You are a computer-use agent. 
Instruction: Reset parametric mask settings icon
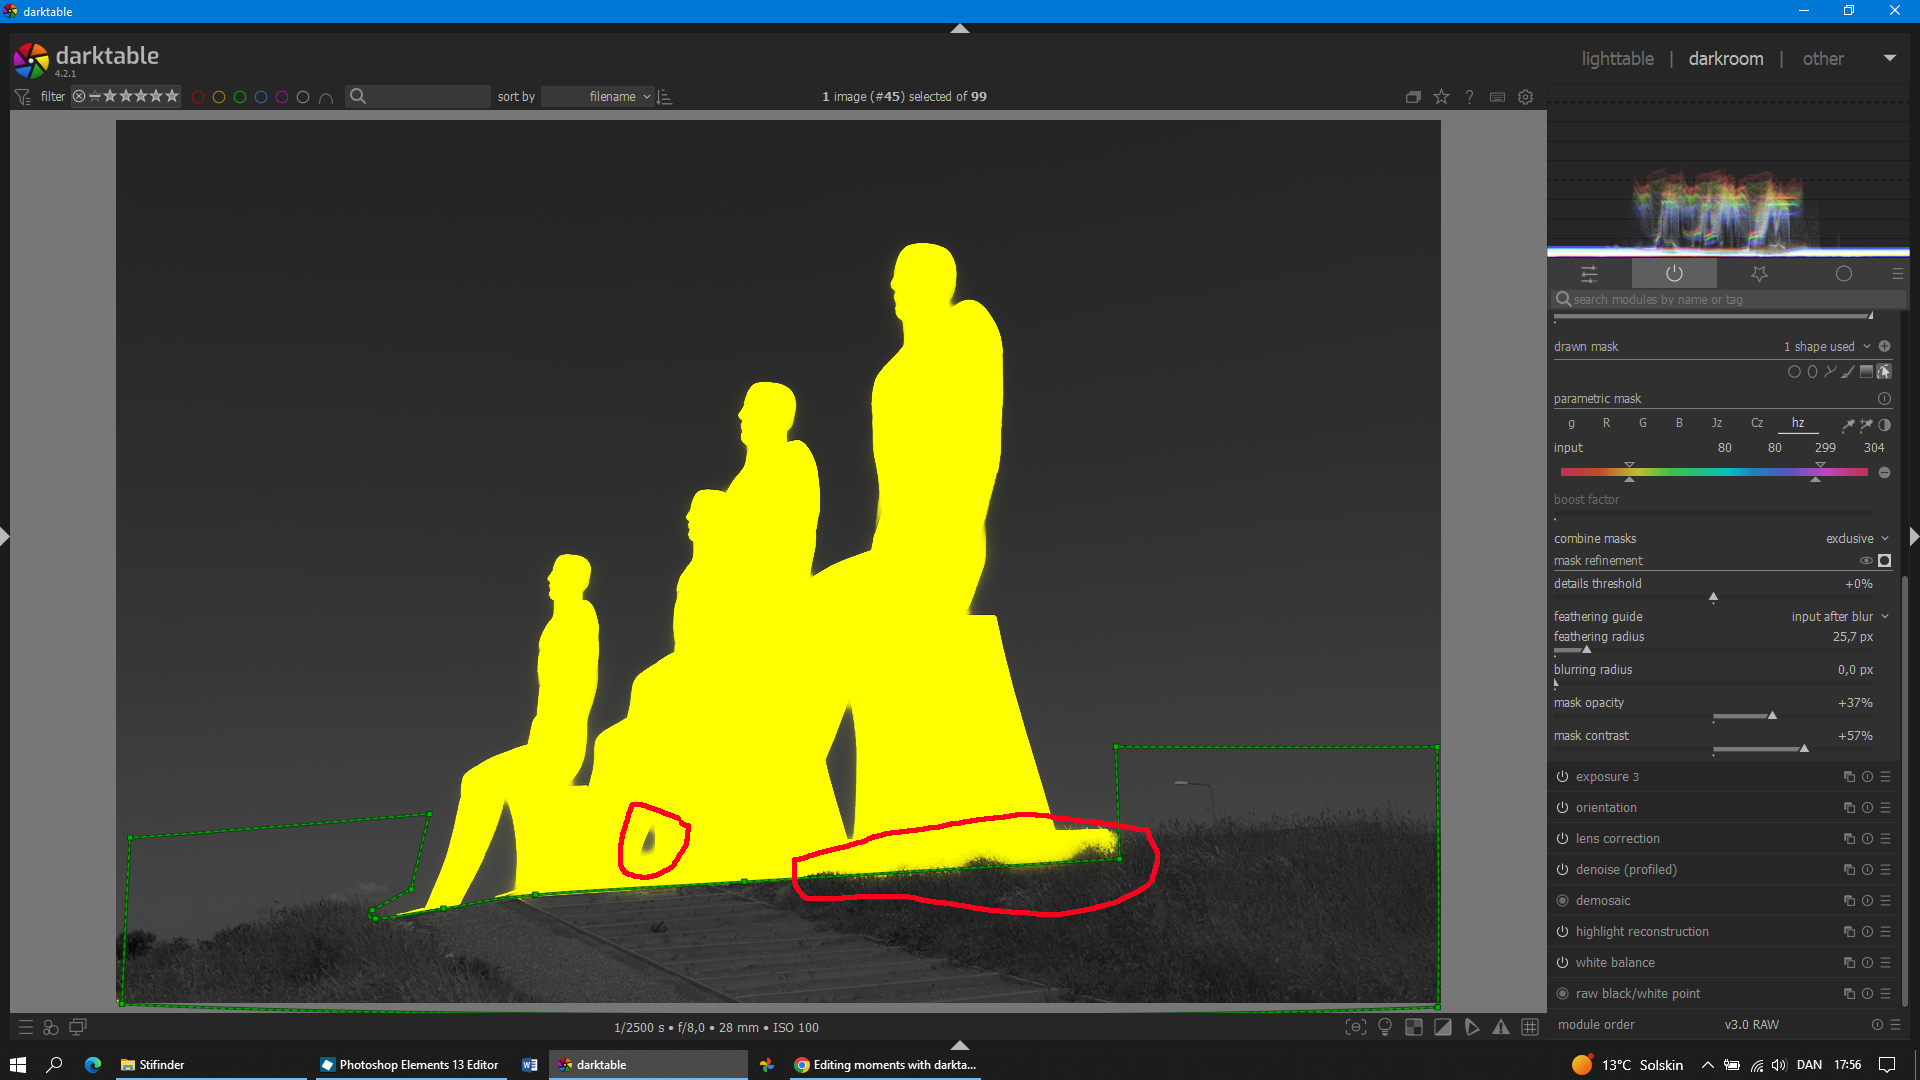[1884, 398]
